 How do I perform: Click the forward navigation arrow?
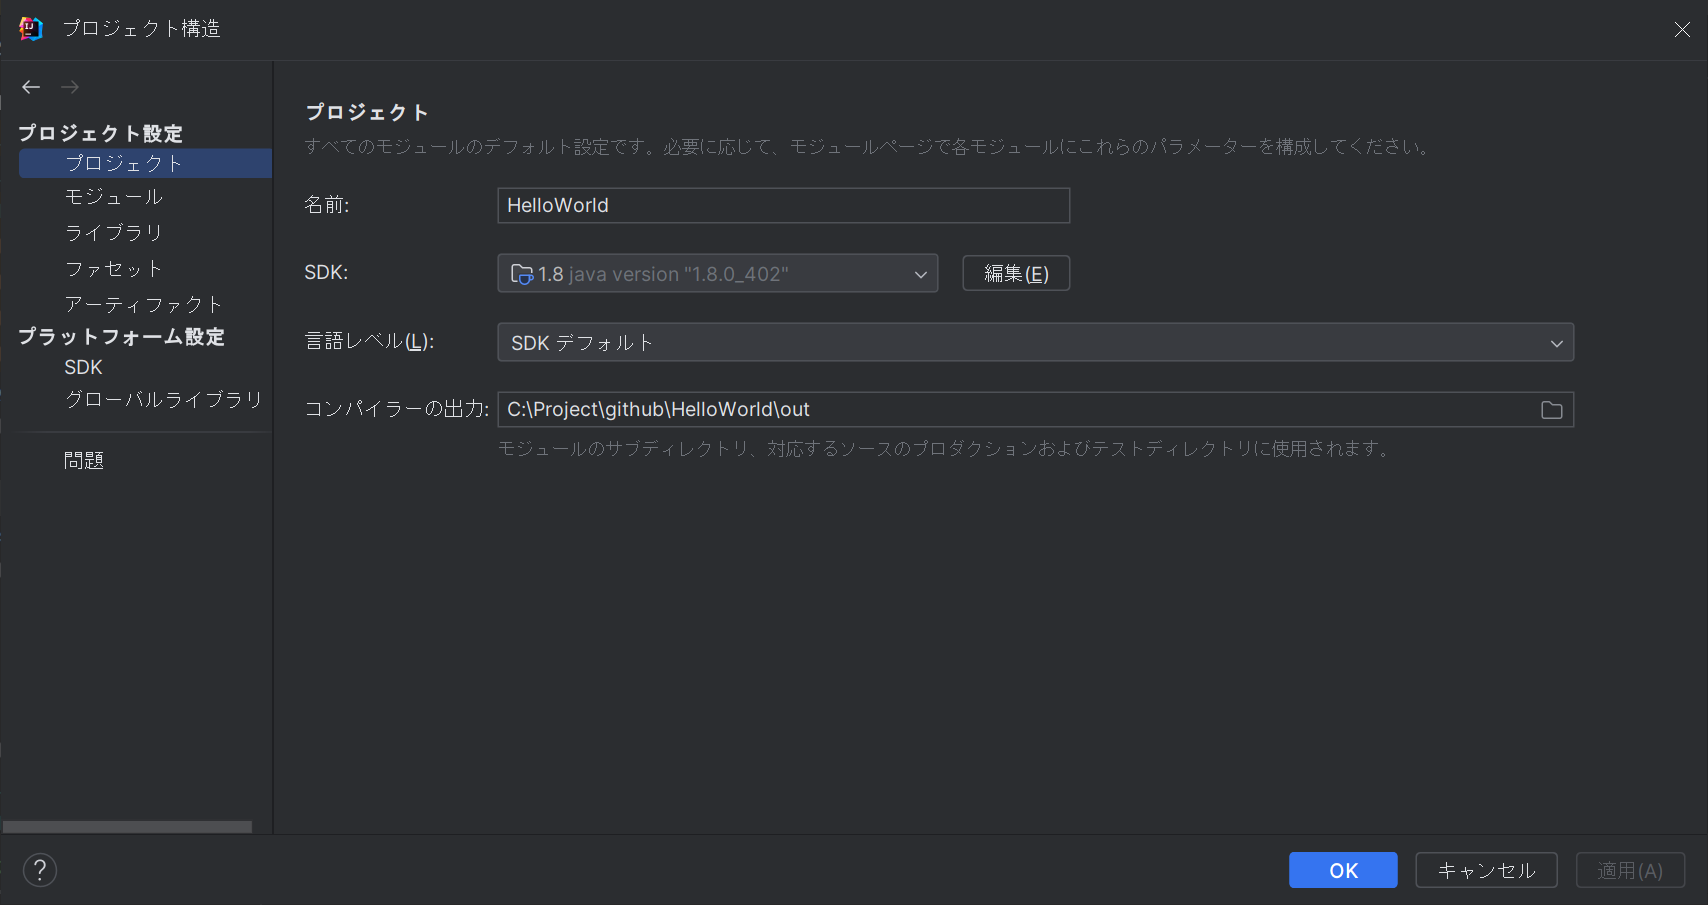point(69,87)
